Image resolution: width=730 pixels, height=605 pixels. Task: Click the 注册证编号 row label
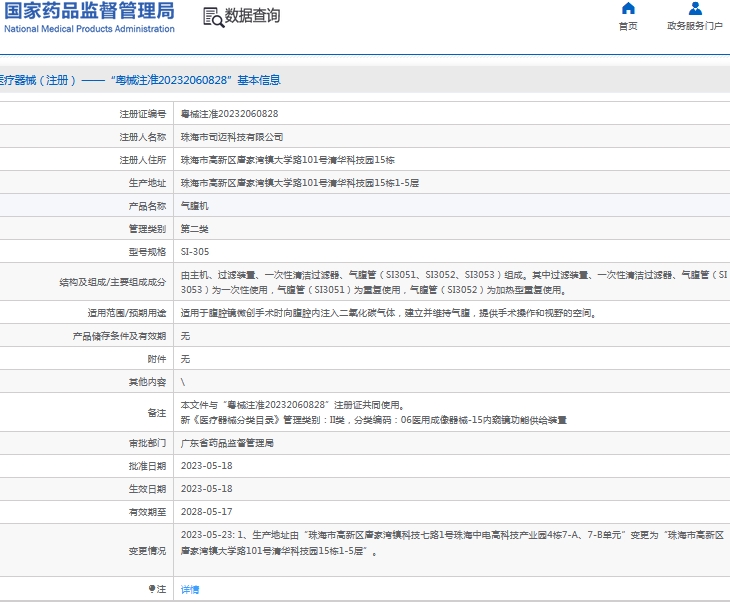click(143, 114)
